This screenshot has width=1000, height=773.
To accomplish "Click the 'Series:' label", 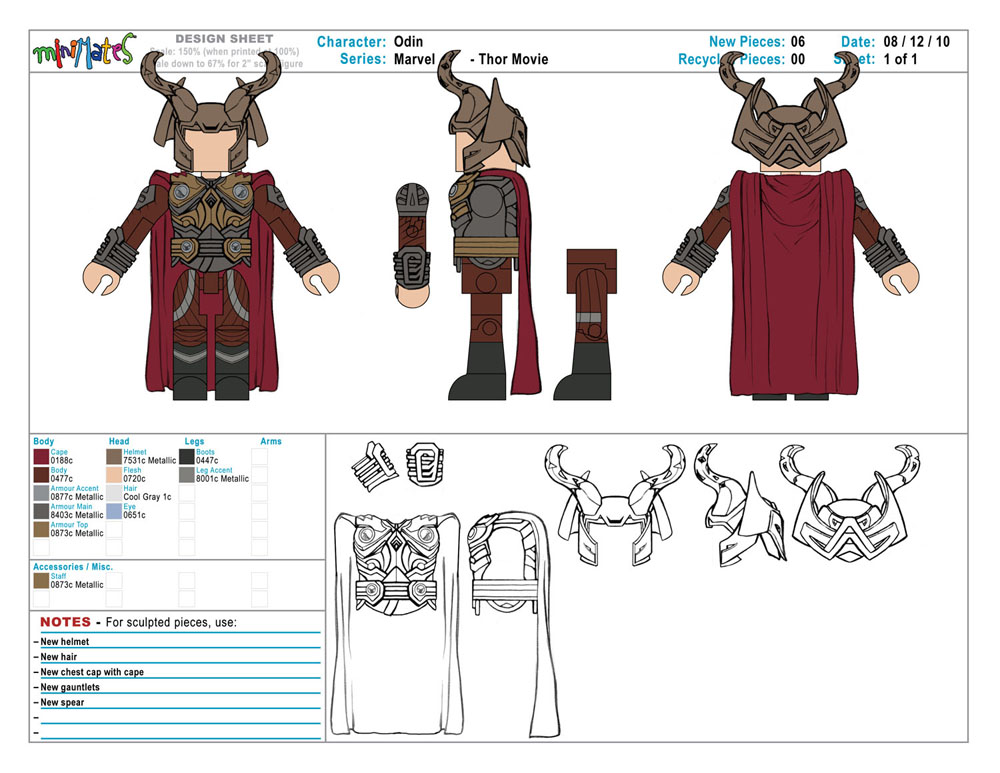I will [x=363, y=59].
